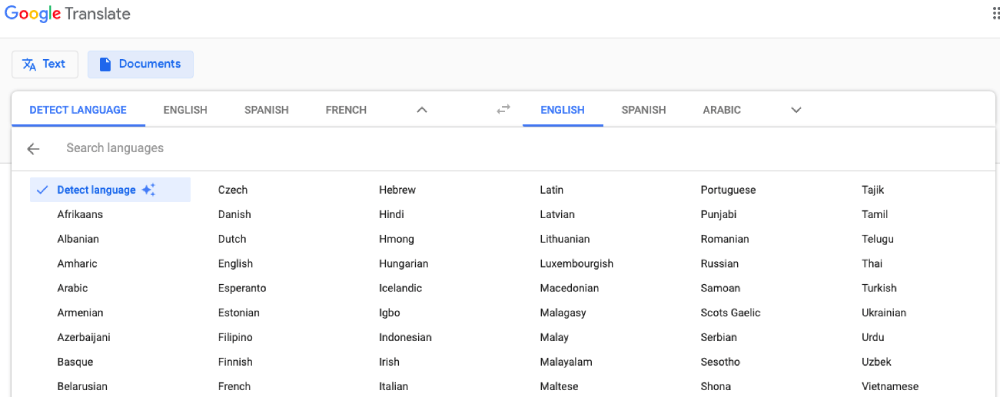Set language to Malayalam
The width and height of the screenshot is (1000, 397).
tap(566, 362)
